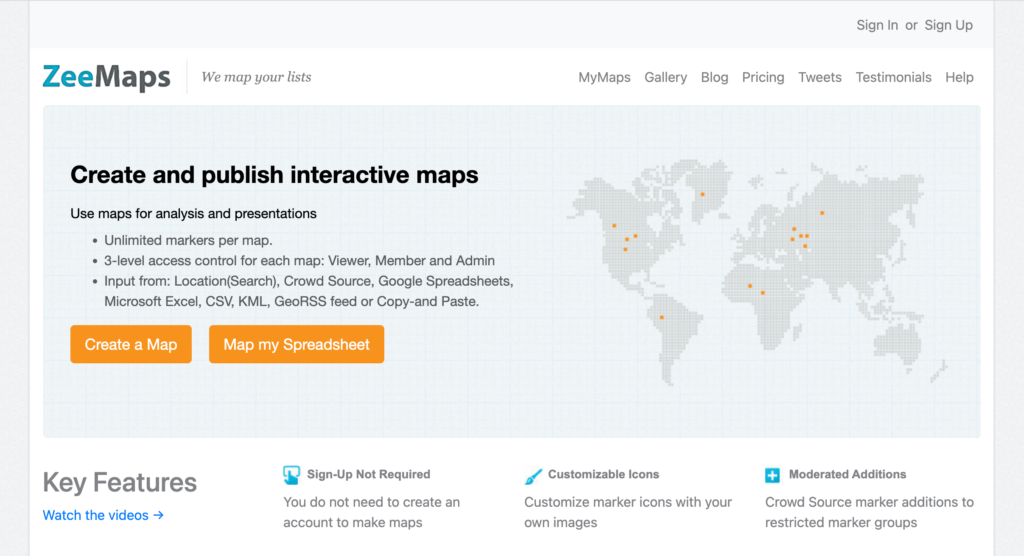The image size is (1024, 556).
Task: Open the Gallery menu item
Action: pos(665,77)
